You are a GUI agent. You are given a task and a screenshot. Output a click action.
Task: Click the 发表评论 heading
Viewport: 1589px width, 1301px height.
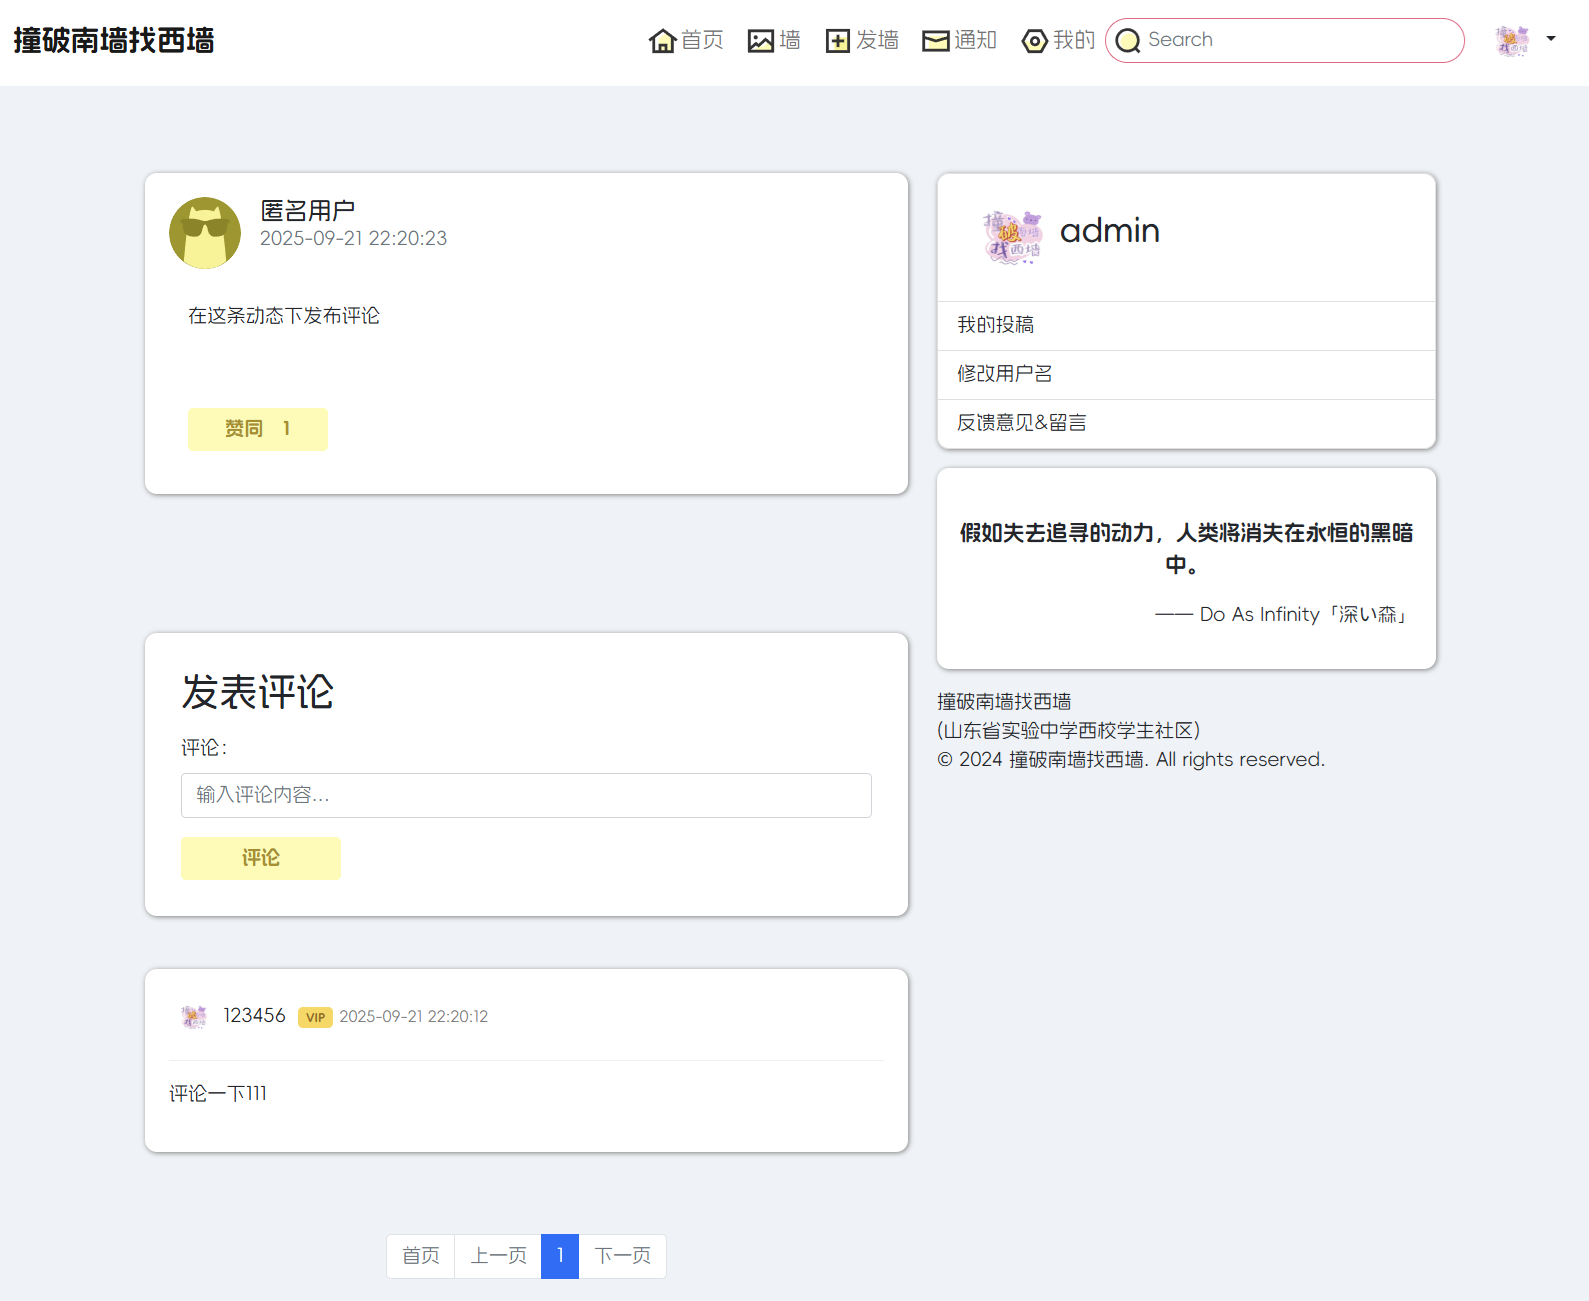[258, 692]
